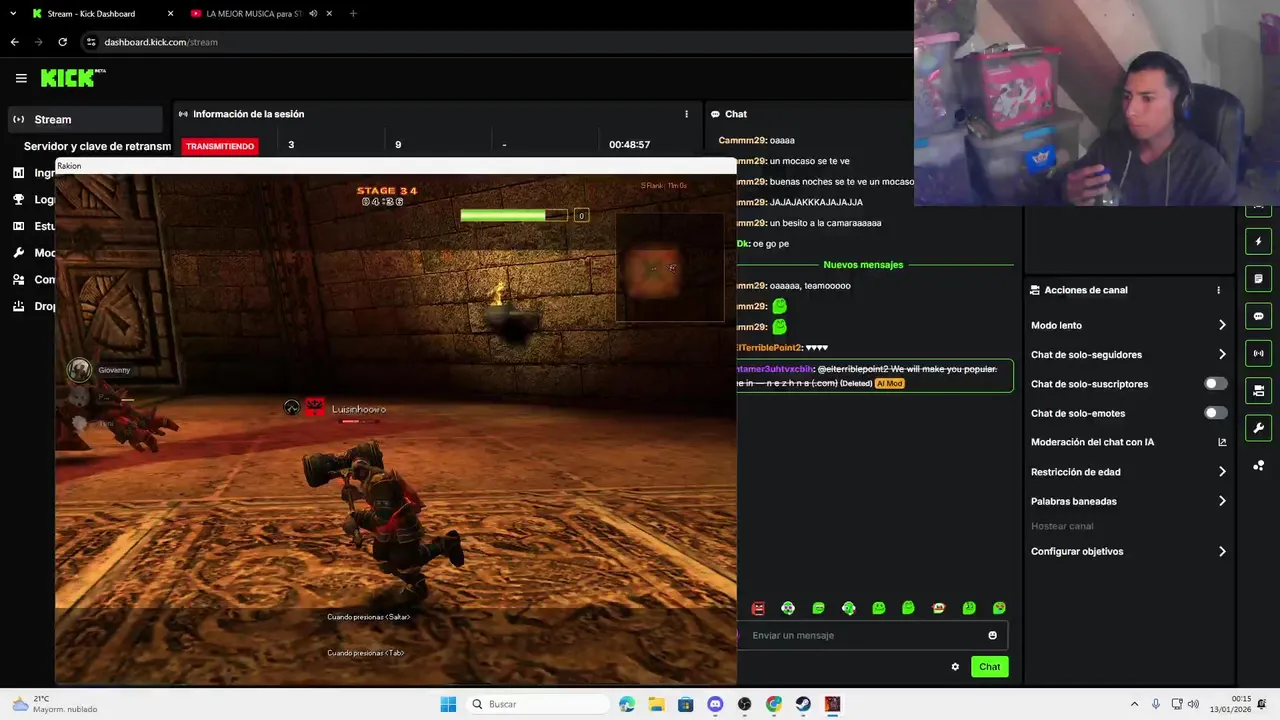This screenshot has width=1280, height=720.
Task: Open the hamburger menu beside Kick logo
Action: (x=21, y=78)
